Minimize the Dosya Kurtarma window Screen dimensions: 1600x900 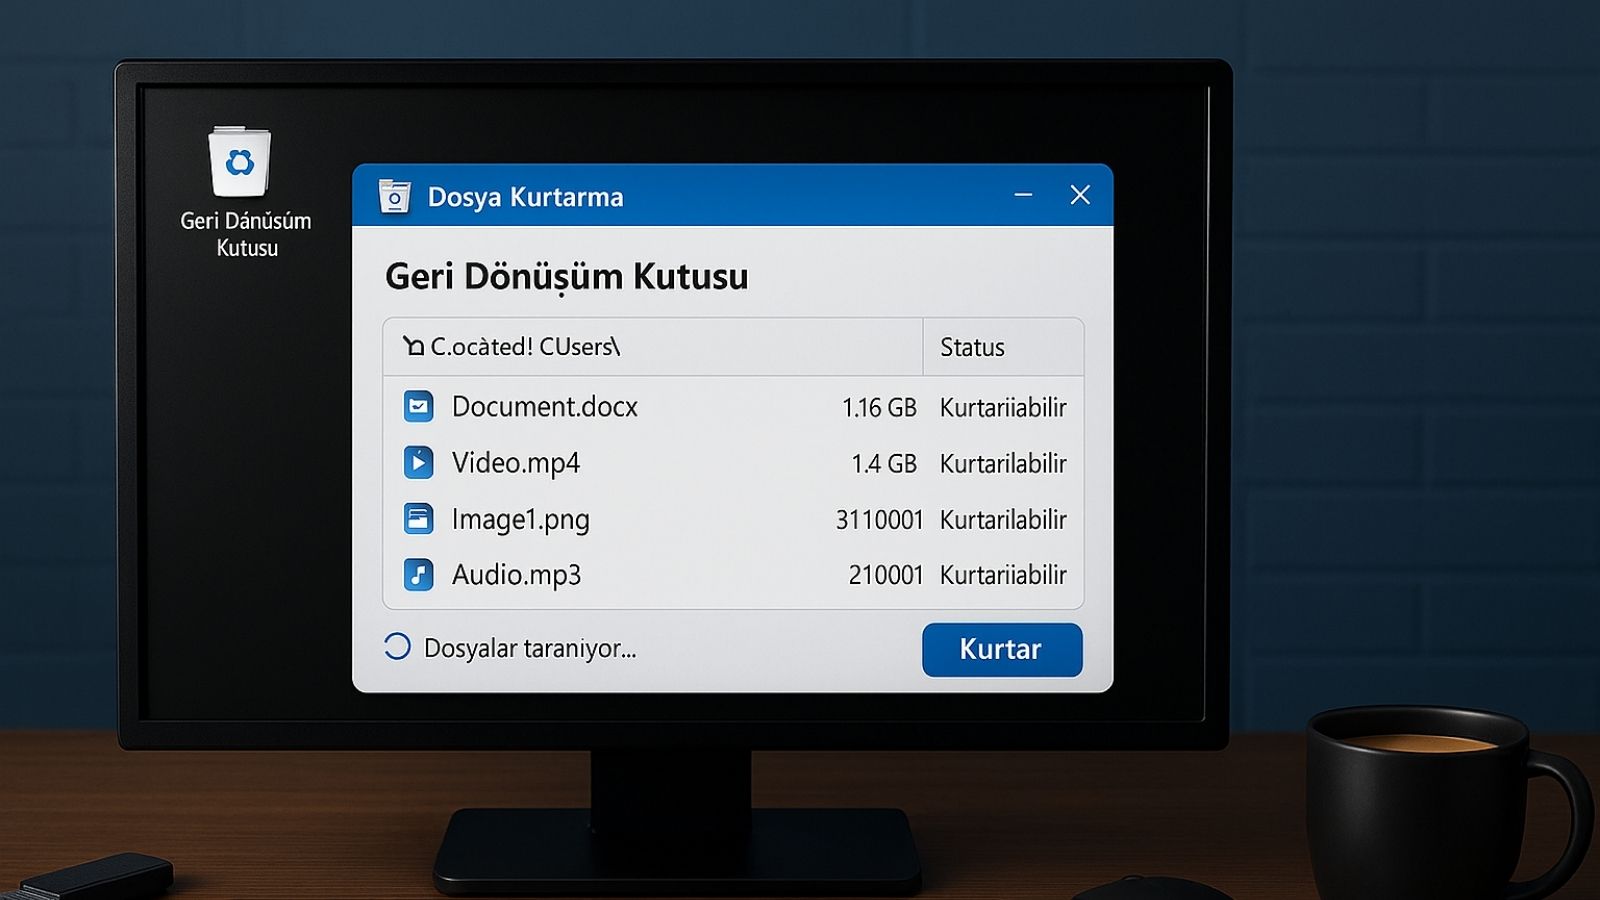[1023, 195]
